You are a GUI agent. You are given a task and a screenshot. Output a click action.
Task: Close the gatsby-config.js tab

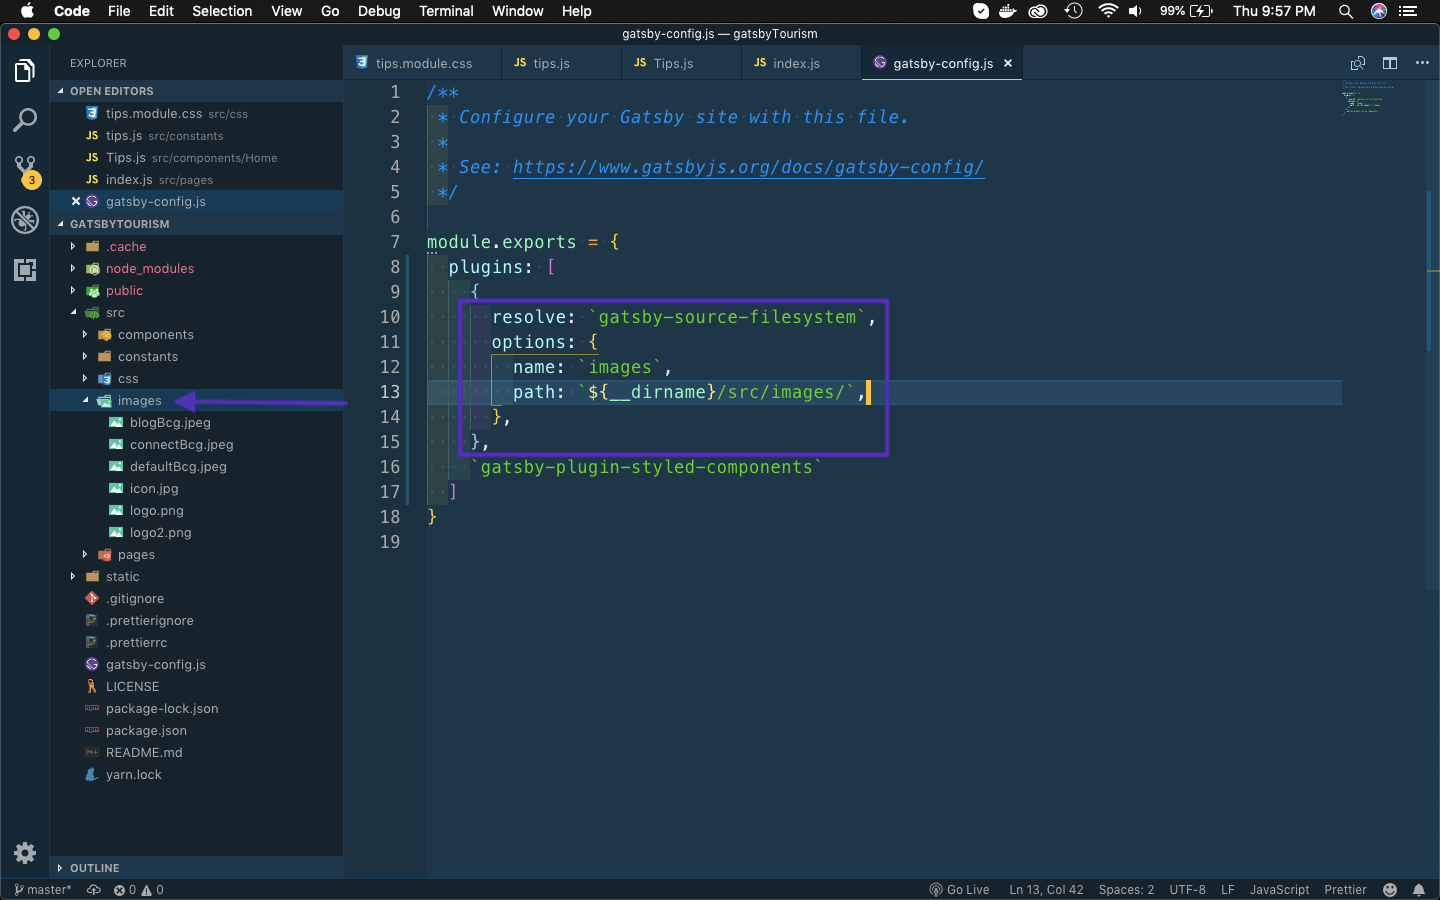pos(1008,63)
